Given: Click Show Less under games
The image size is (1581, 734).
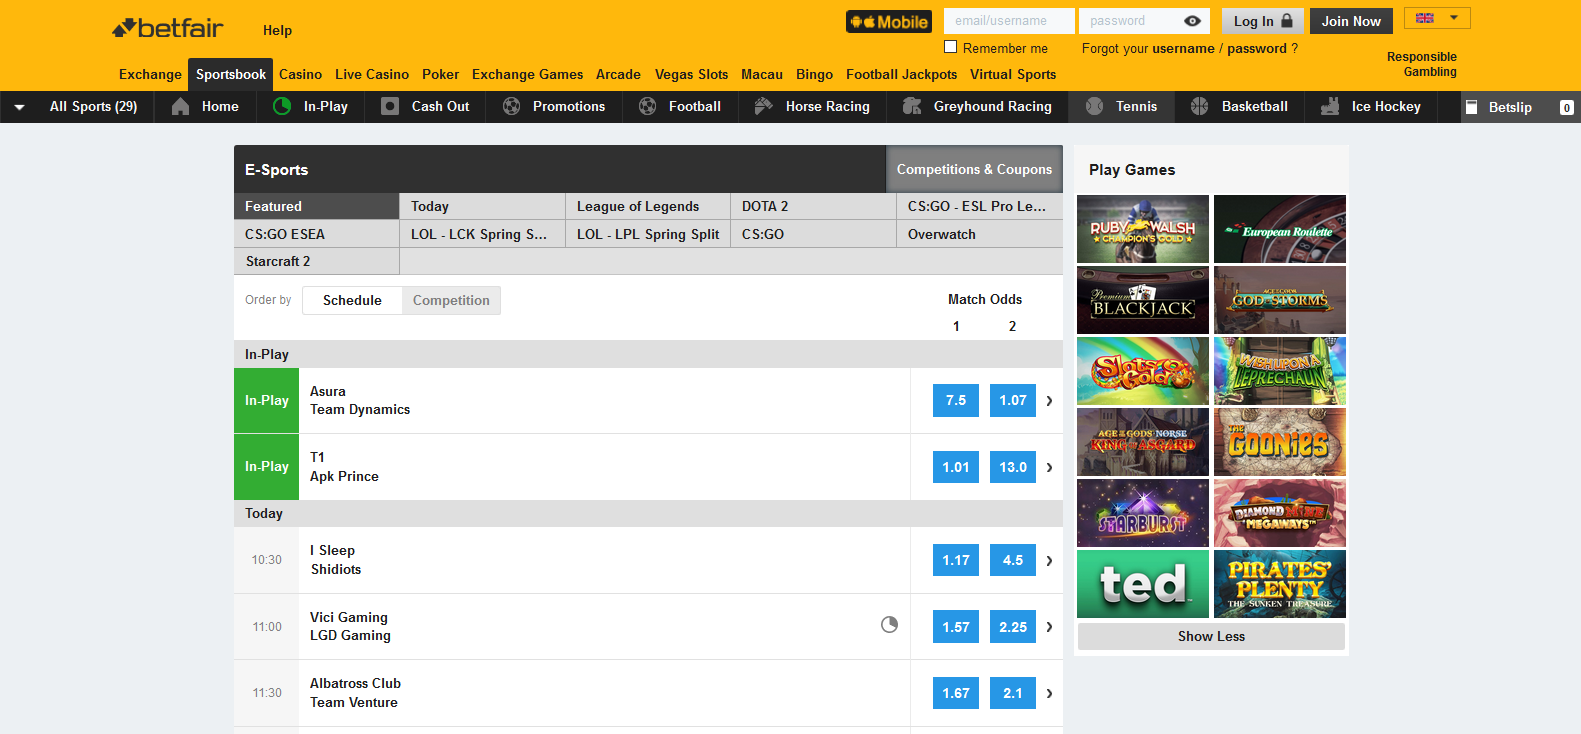Looking at the screenshot, I should 1211,636.
